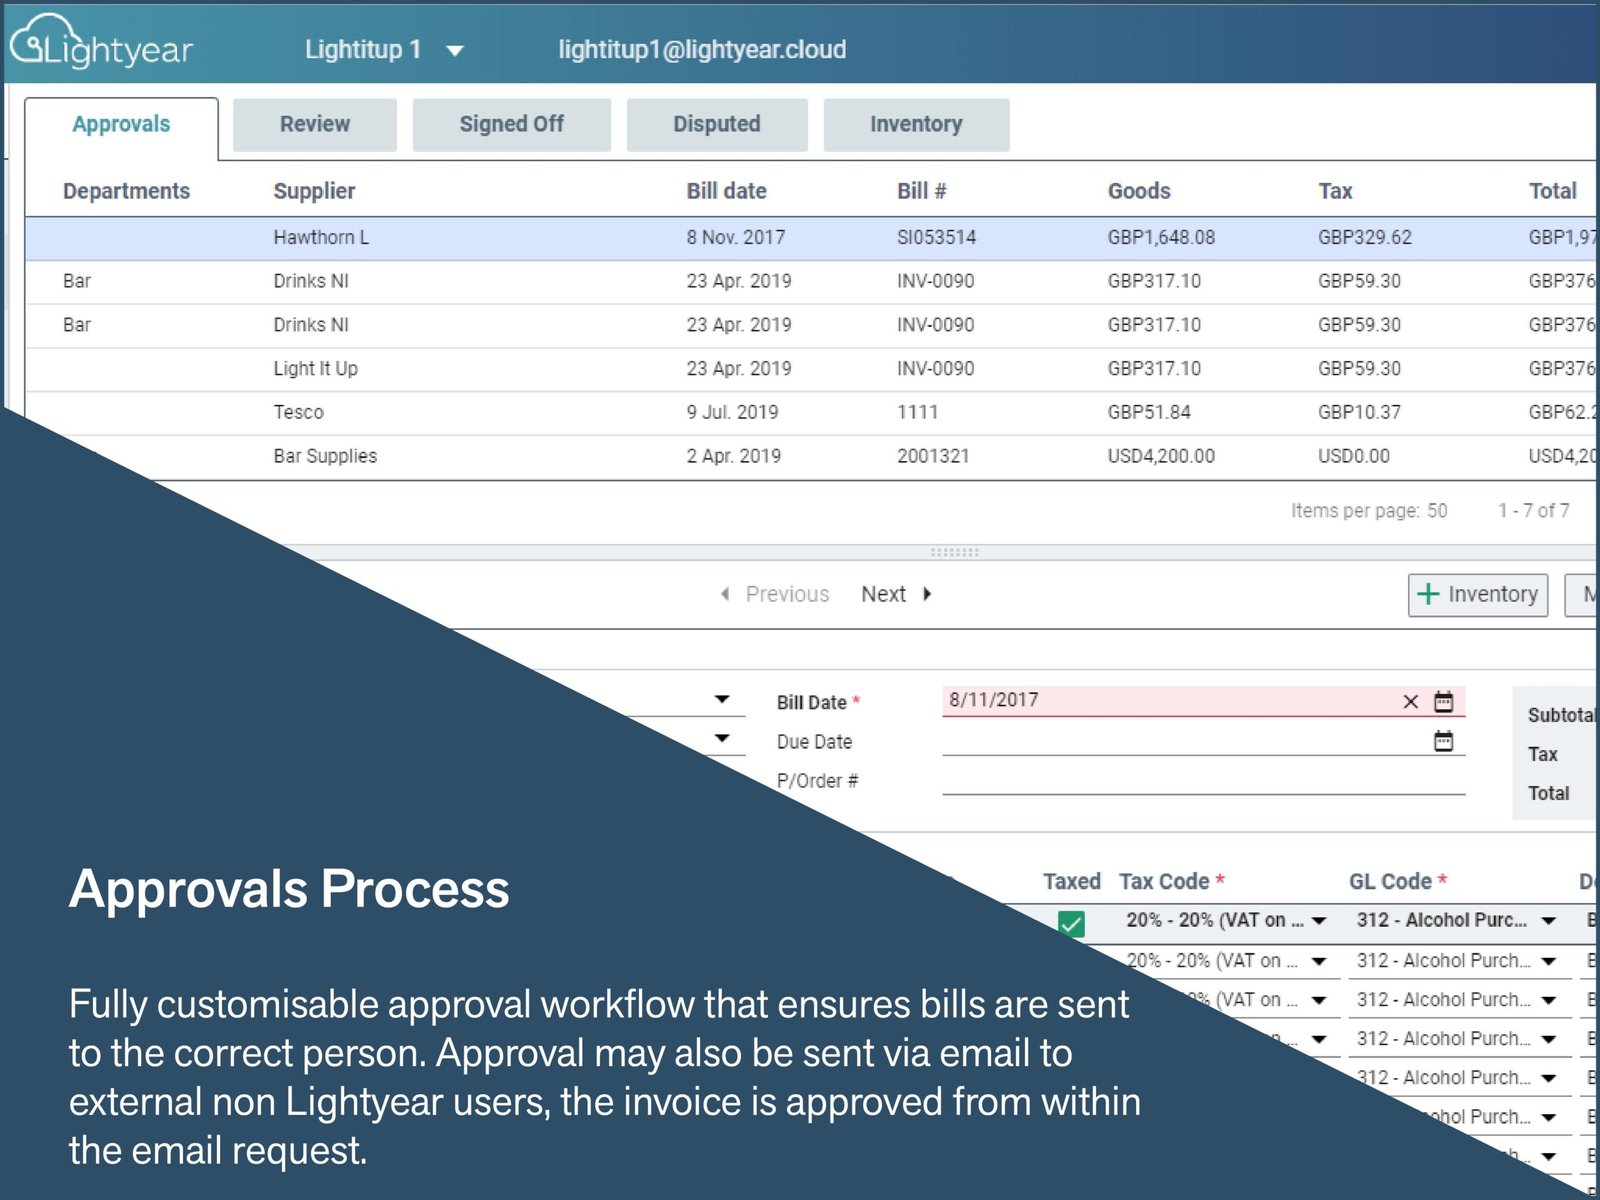This screenshot has height=1200, width=1600.
Task: Click the lightitup1@lightyear.cloud email address
Action: click(x=702, y=49)
